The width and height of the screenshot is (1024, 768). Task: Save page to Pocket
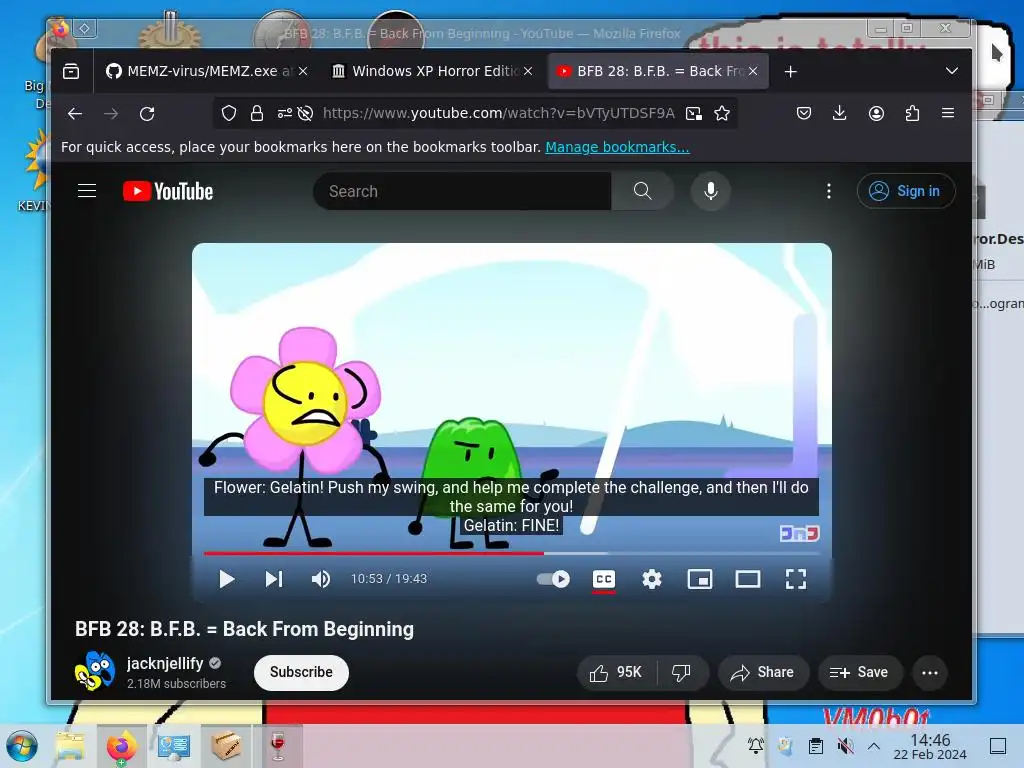[x=804, y=114]
